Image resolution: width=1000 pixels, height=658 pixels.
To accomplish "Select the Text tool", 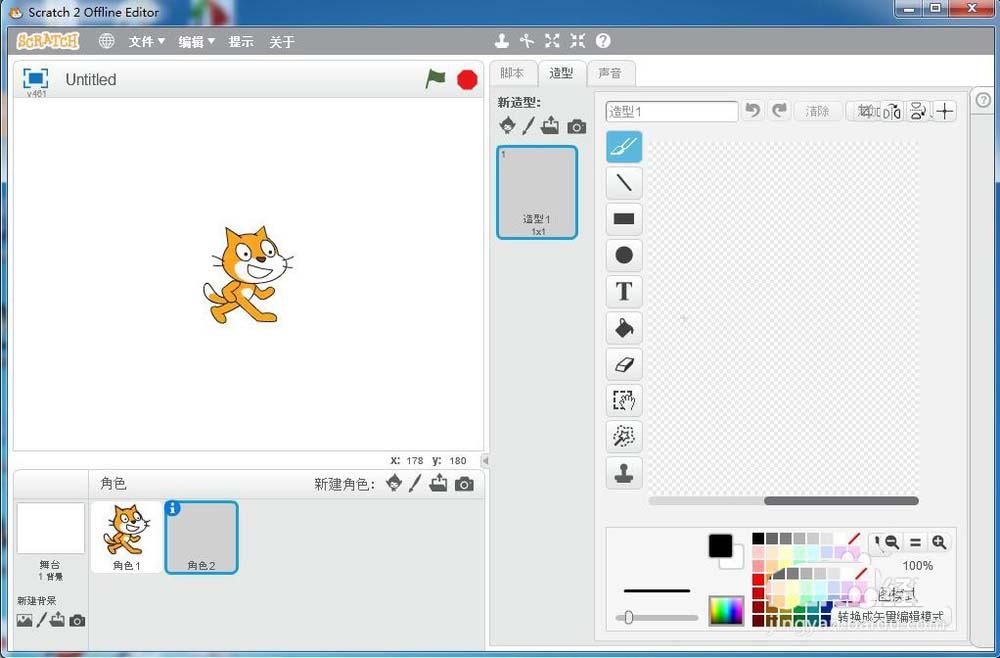I will (x=624, y=291).
